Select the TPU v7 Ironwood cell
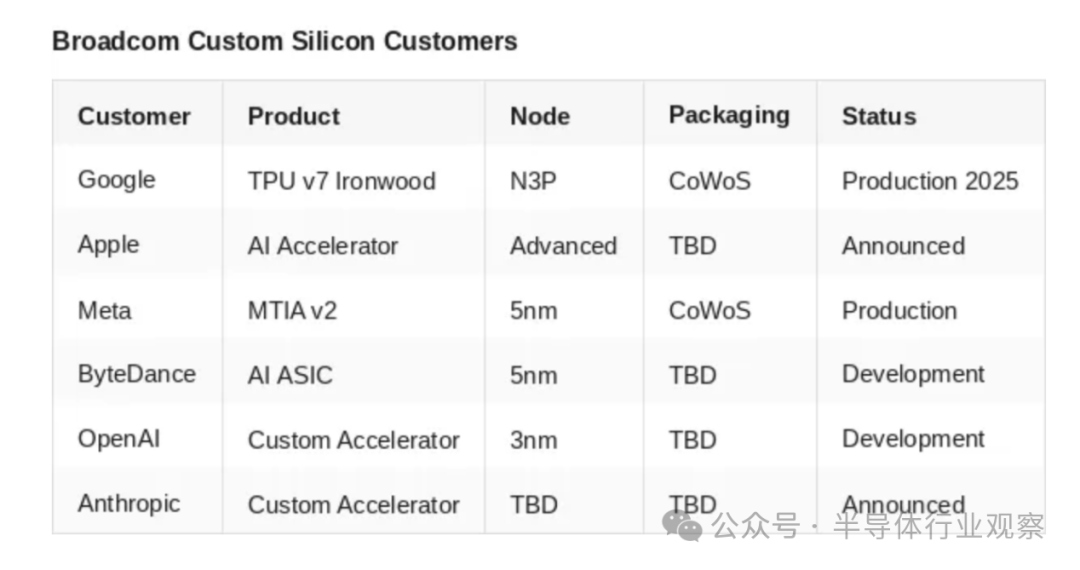 [342, 181]
